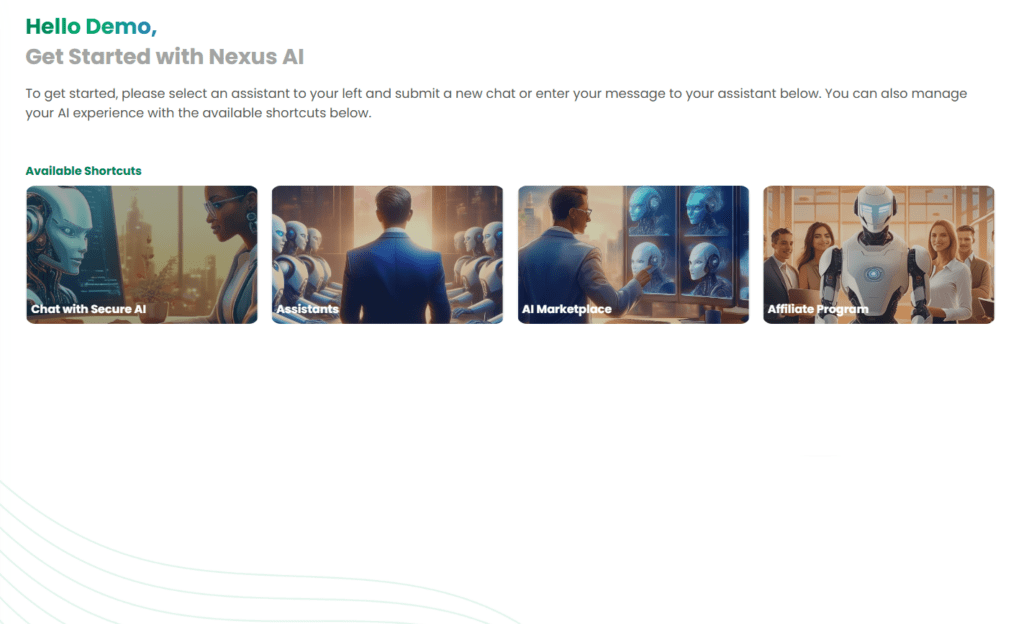The height and width of the screenshot is (624, 1024).
Task: Click the 'Available Shortcuts' section title
Action: (x=84, y=171)
